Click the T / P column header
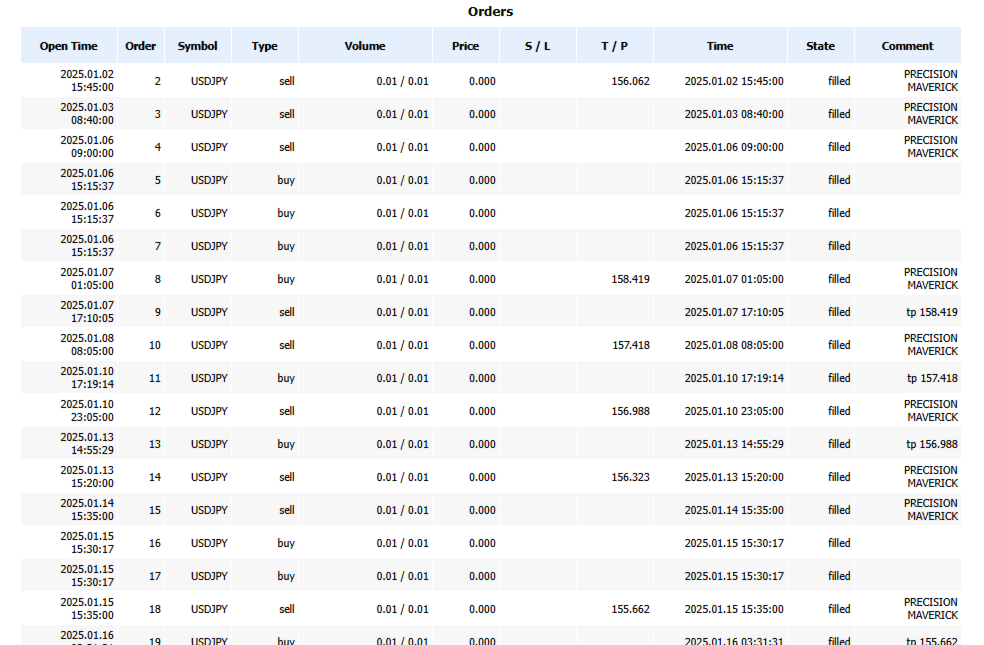Screen dimensions: 984x645 615,46
